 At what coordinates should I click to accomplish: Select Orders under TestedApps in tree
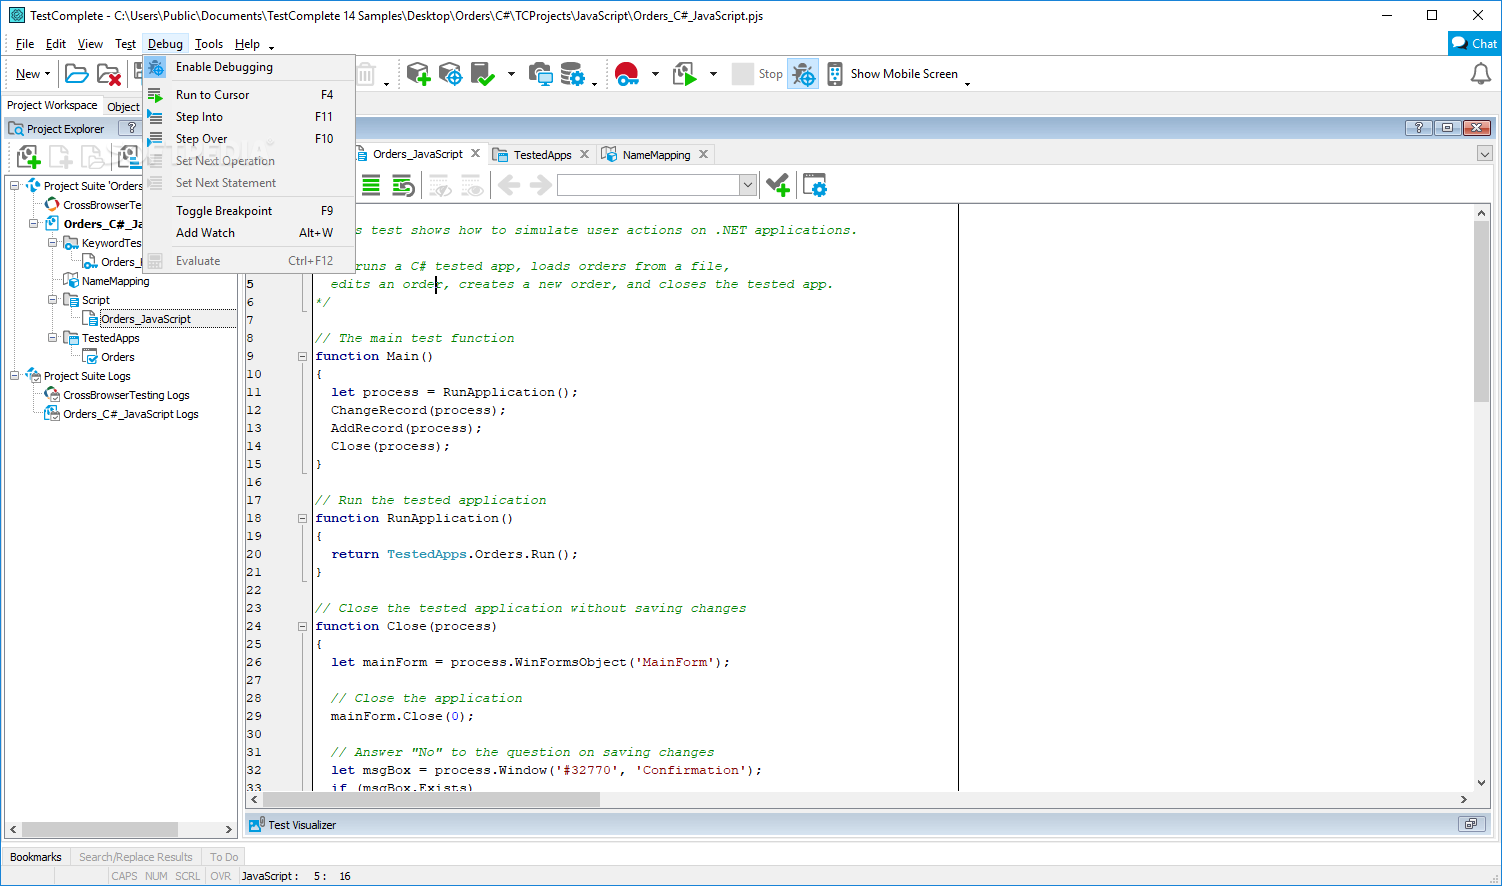[118, 357]
